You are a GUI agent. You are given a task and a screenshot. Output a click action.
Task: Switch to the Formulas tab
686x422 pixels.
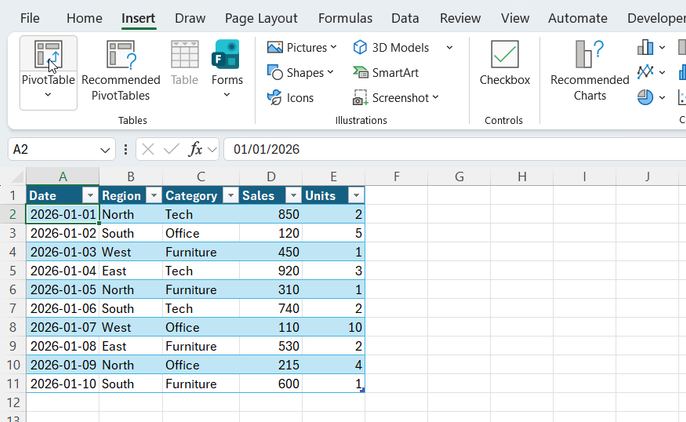click(345, 18)
